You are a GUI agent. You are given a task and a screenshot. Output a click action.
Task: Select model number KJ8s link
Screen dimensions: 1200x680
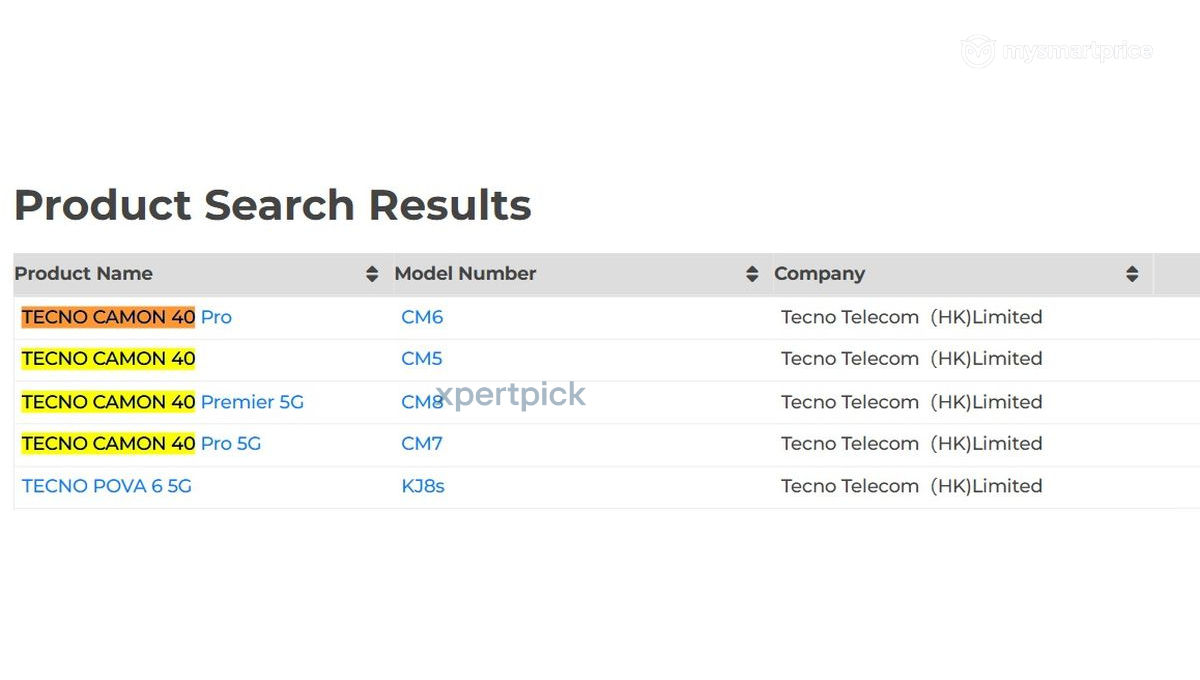tap(423, 486)
